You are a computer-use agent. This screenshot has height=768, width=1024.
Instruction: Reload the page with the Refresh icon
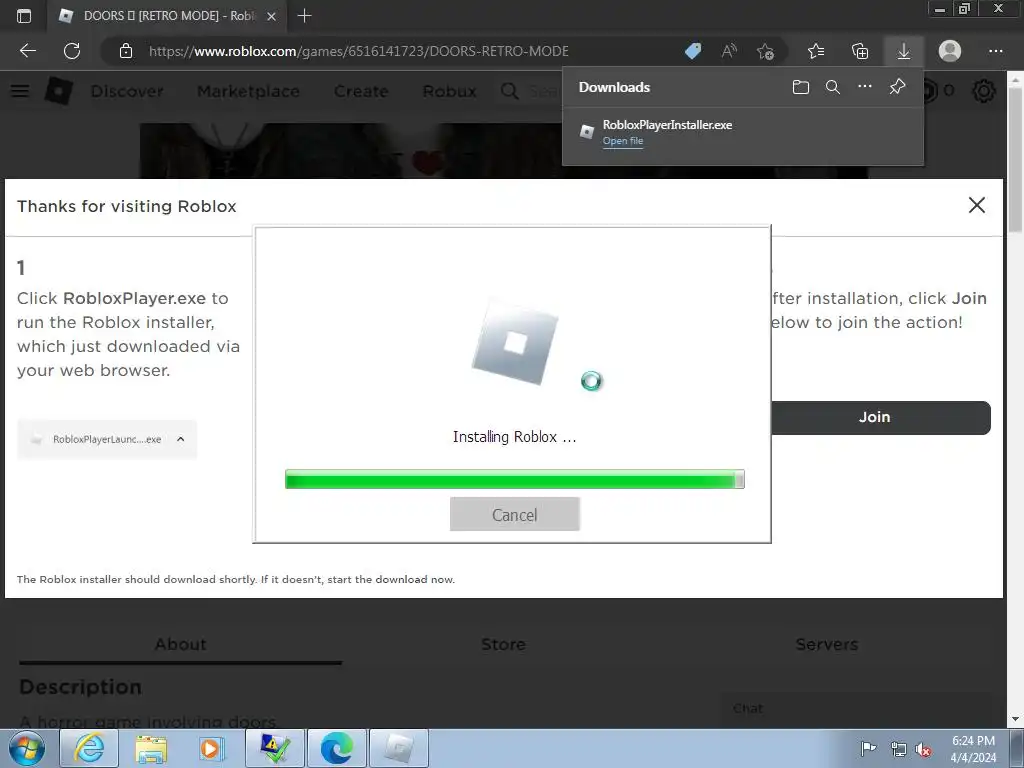pos(72,51)
